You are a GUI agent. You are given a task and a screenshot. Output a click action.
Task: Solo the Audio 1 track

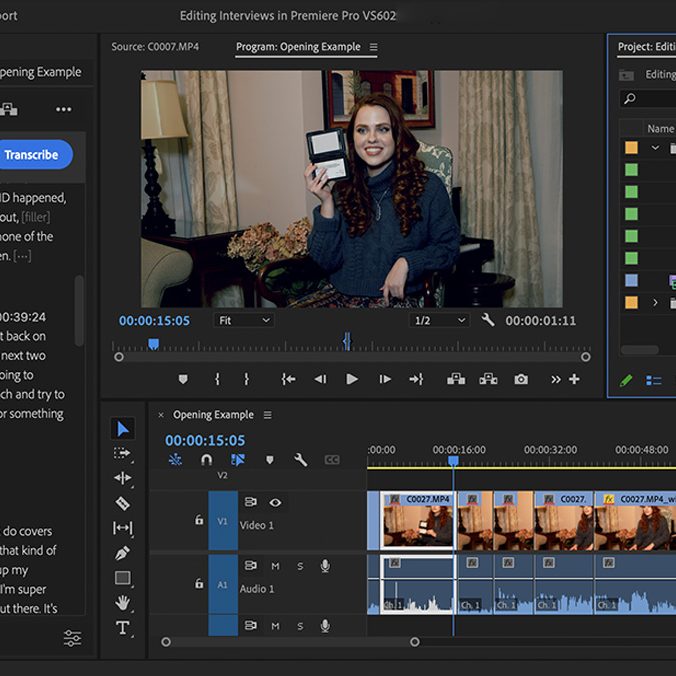pyautogui.click(x=300, y=566)
